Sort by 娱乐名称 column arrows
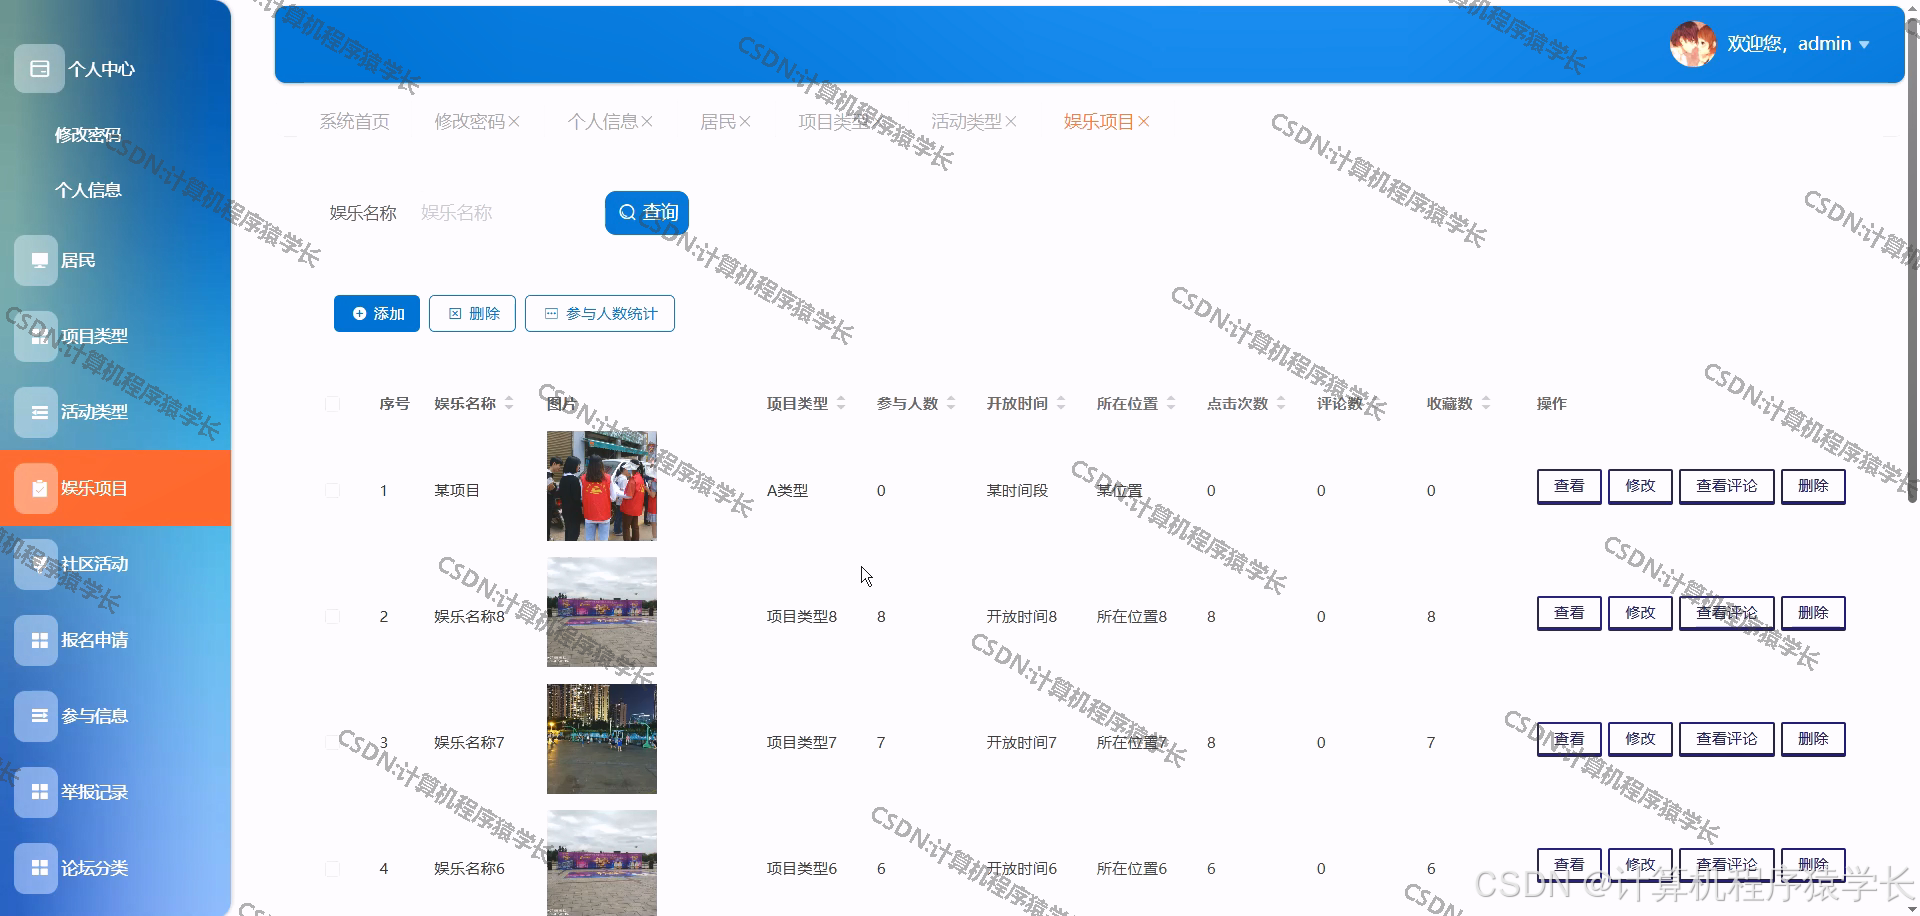Screen dimensions: 1920x916 click(509, 403)
